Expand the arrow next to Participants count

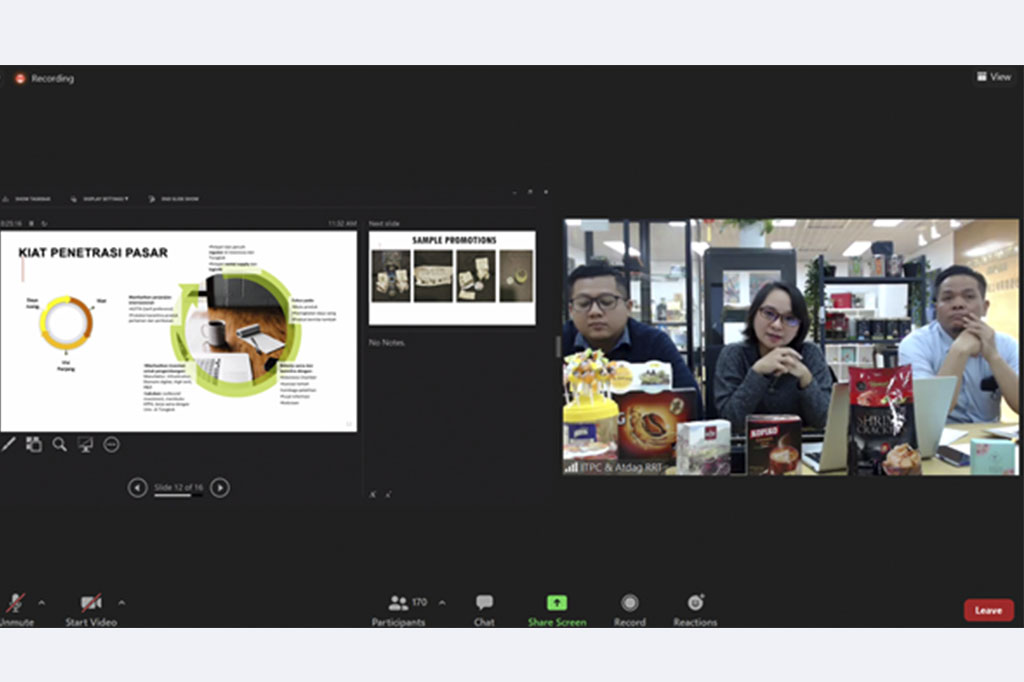pyautogui.click(x=442, y=603)
